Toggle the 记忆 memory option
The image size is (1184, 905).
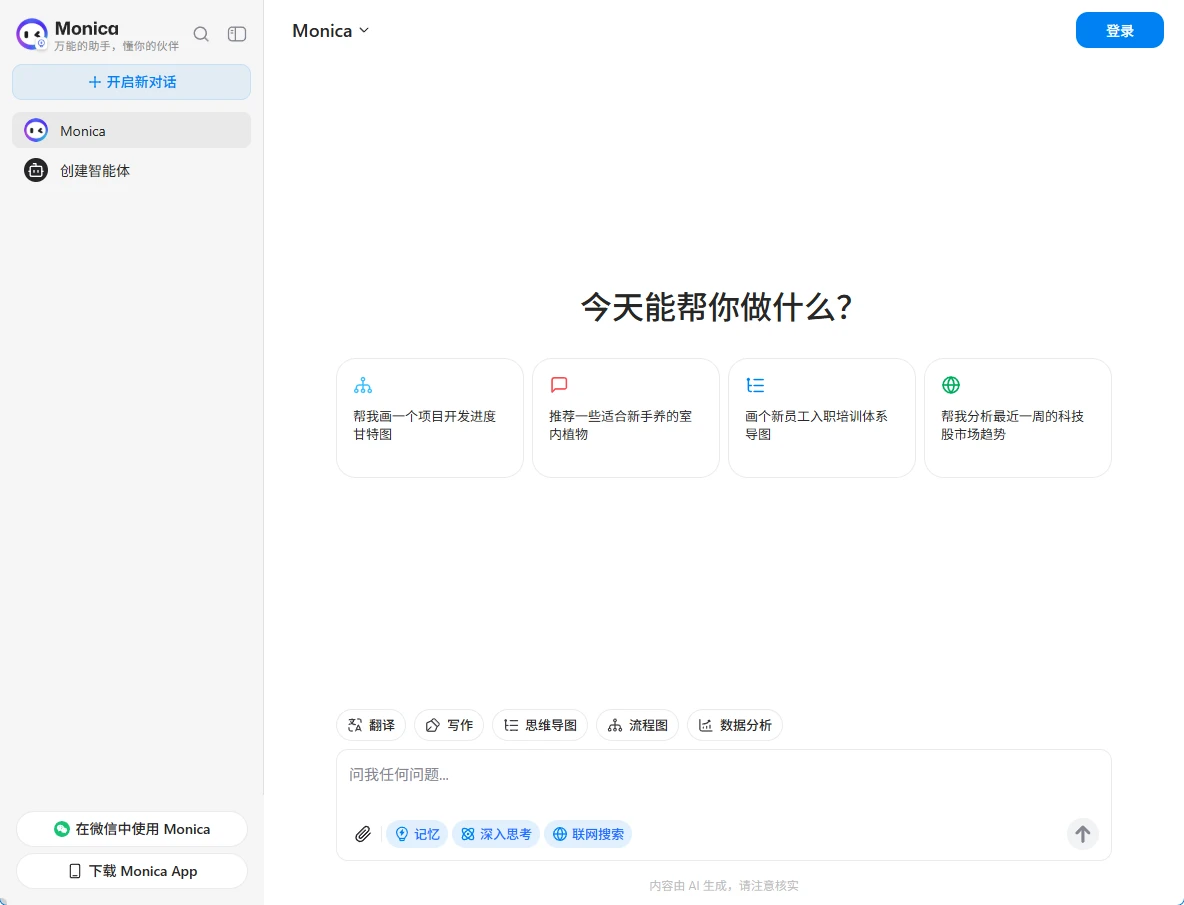coord(417,834)
